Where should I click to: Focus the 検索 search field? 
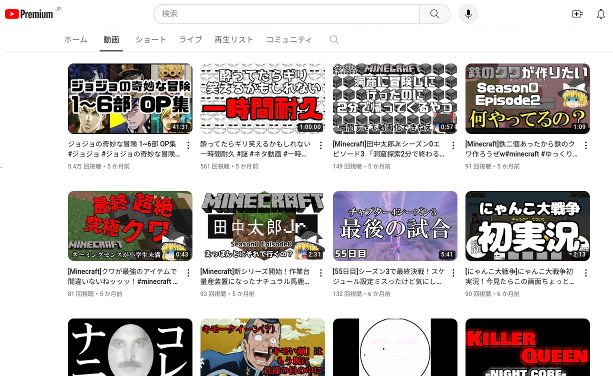click(x=287, y=14)
